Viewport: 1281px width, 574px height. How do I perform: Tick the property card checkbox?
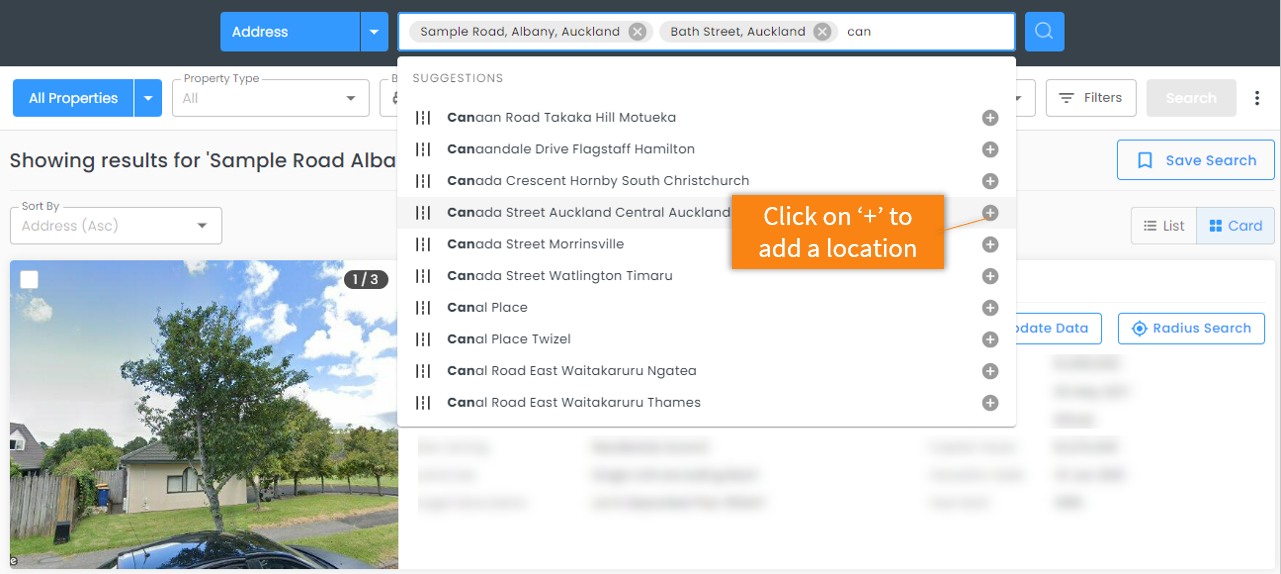pos(29,279)
